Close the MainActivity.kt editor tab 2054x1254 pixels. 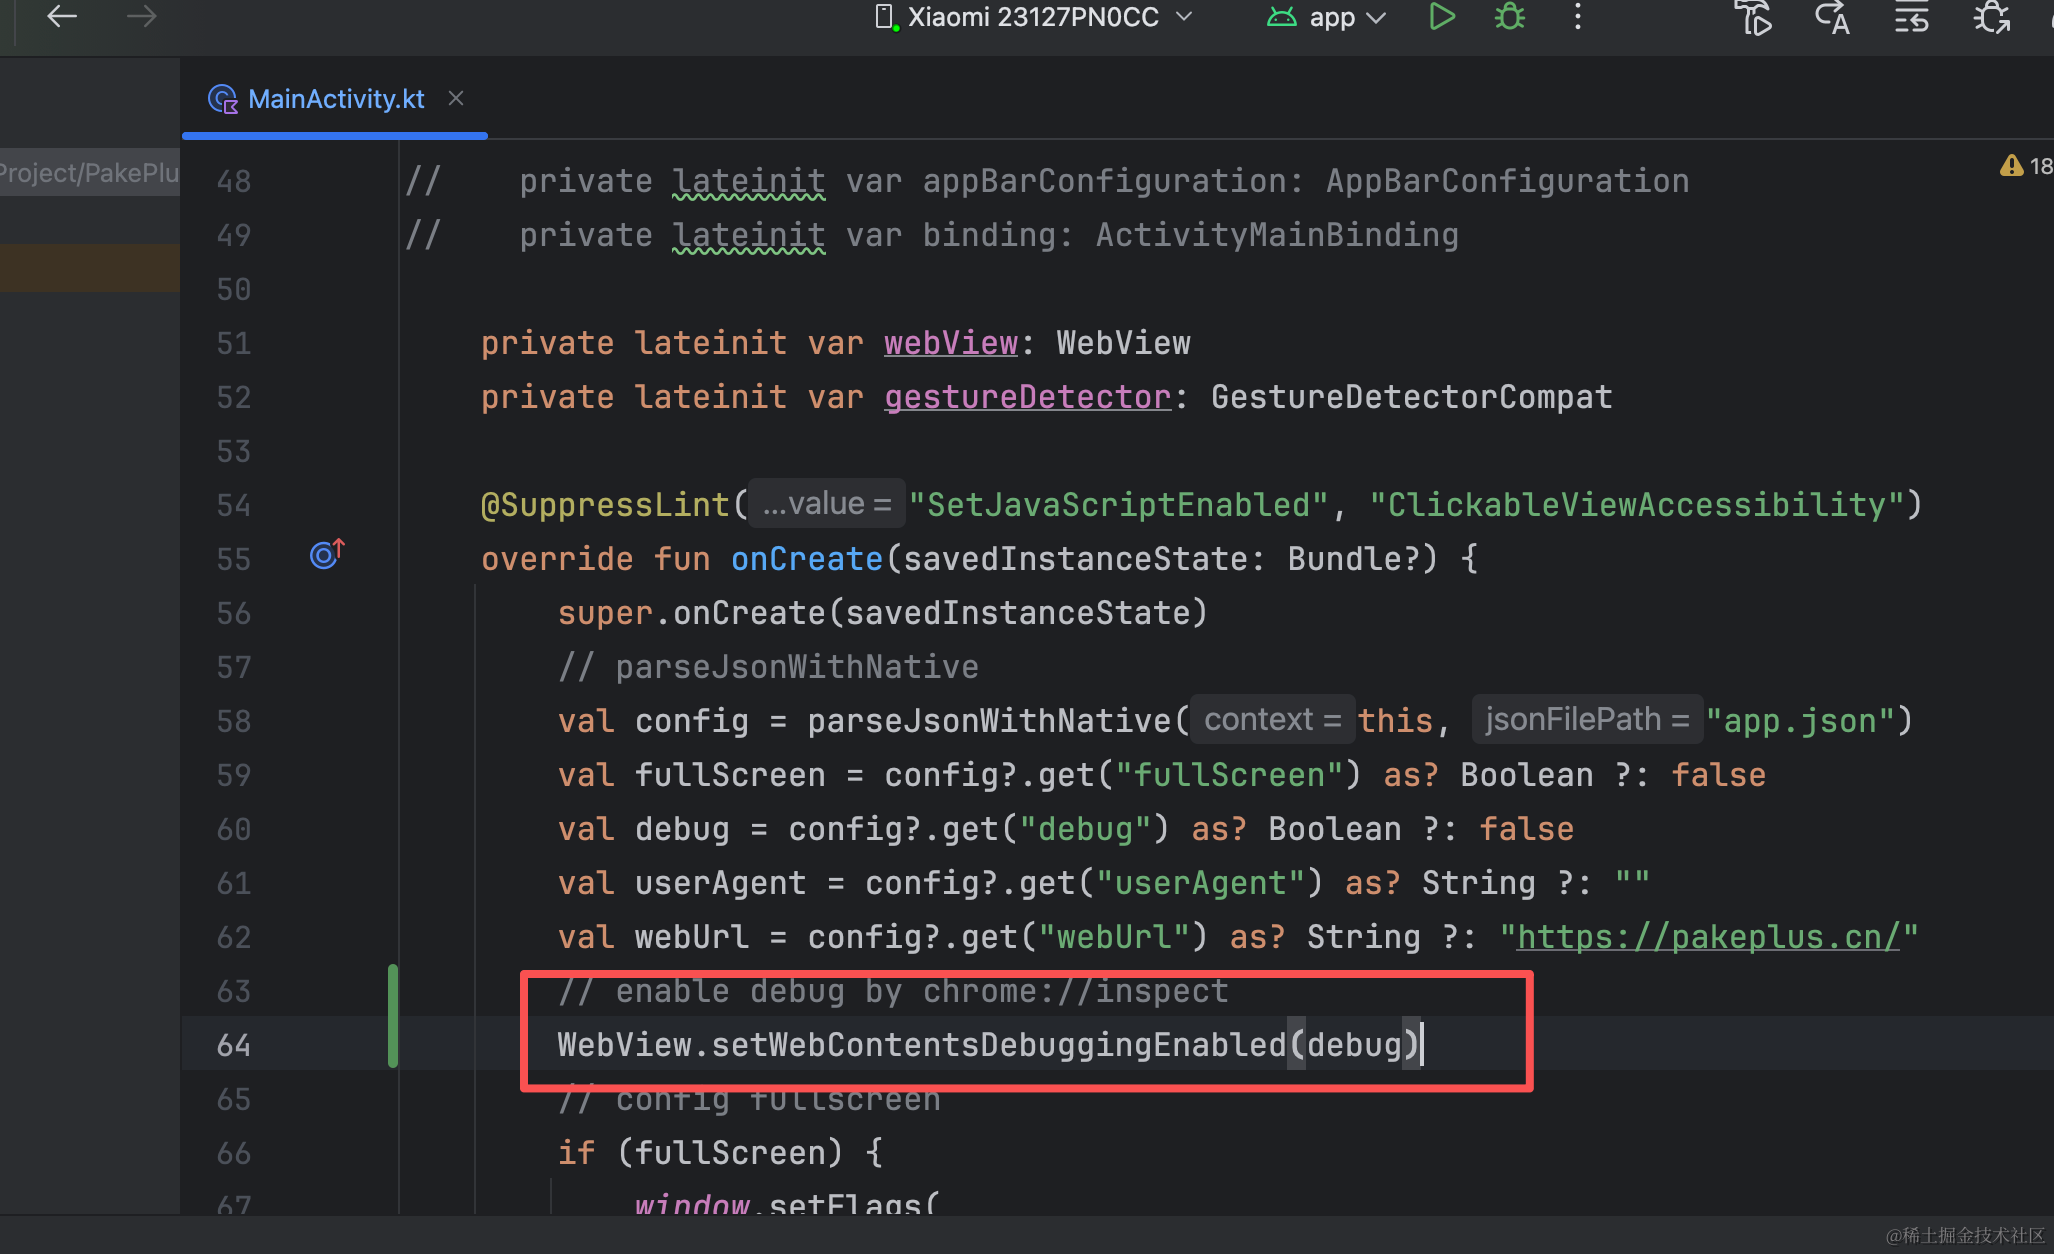[456, 98]
